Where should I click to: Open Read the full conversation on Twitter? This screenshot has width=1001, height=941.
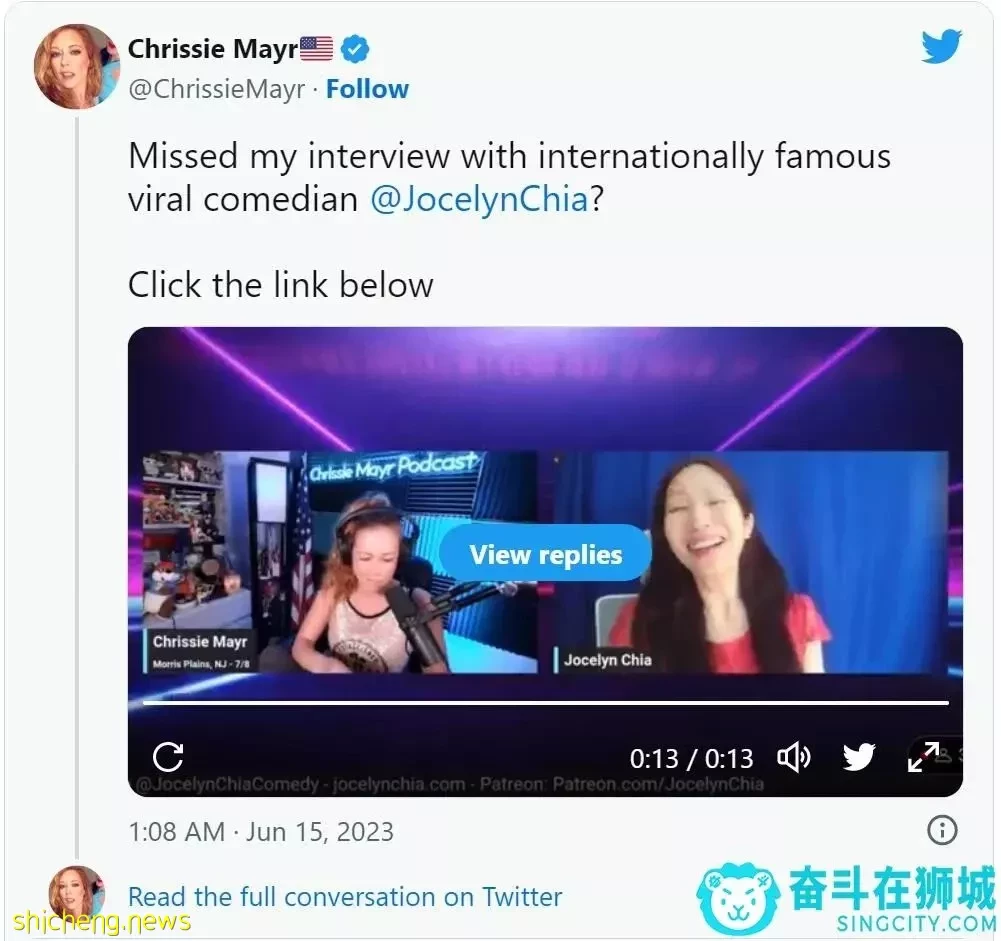tap(345, 897)
